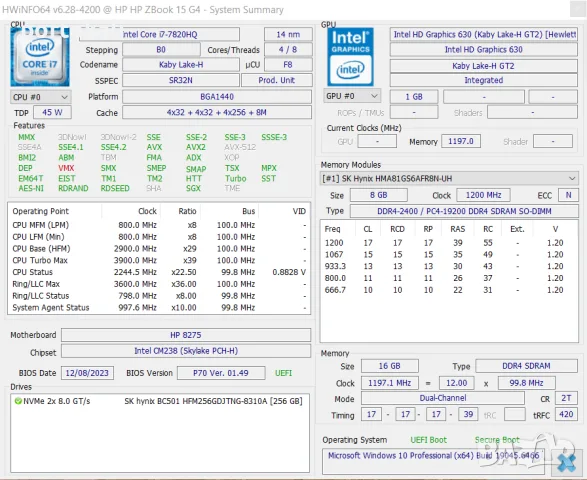This screenshot has width=587, height=480.
Task: Open the GPU #0 selector dropdown
Action: pos(352,96)
